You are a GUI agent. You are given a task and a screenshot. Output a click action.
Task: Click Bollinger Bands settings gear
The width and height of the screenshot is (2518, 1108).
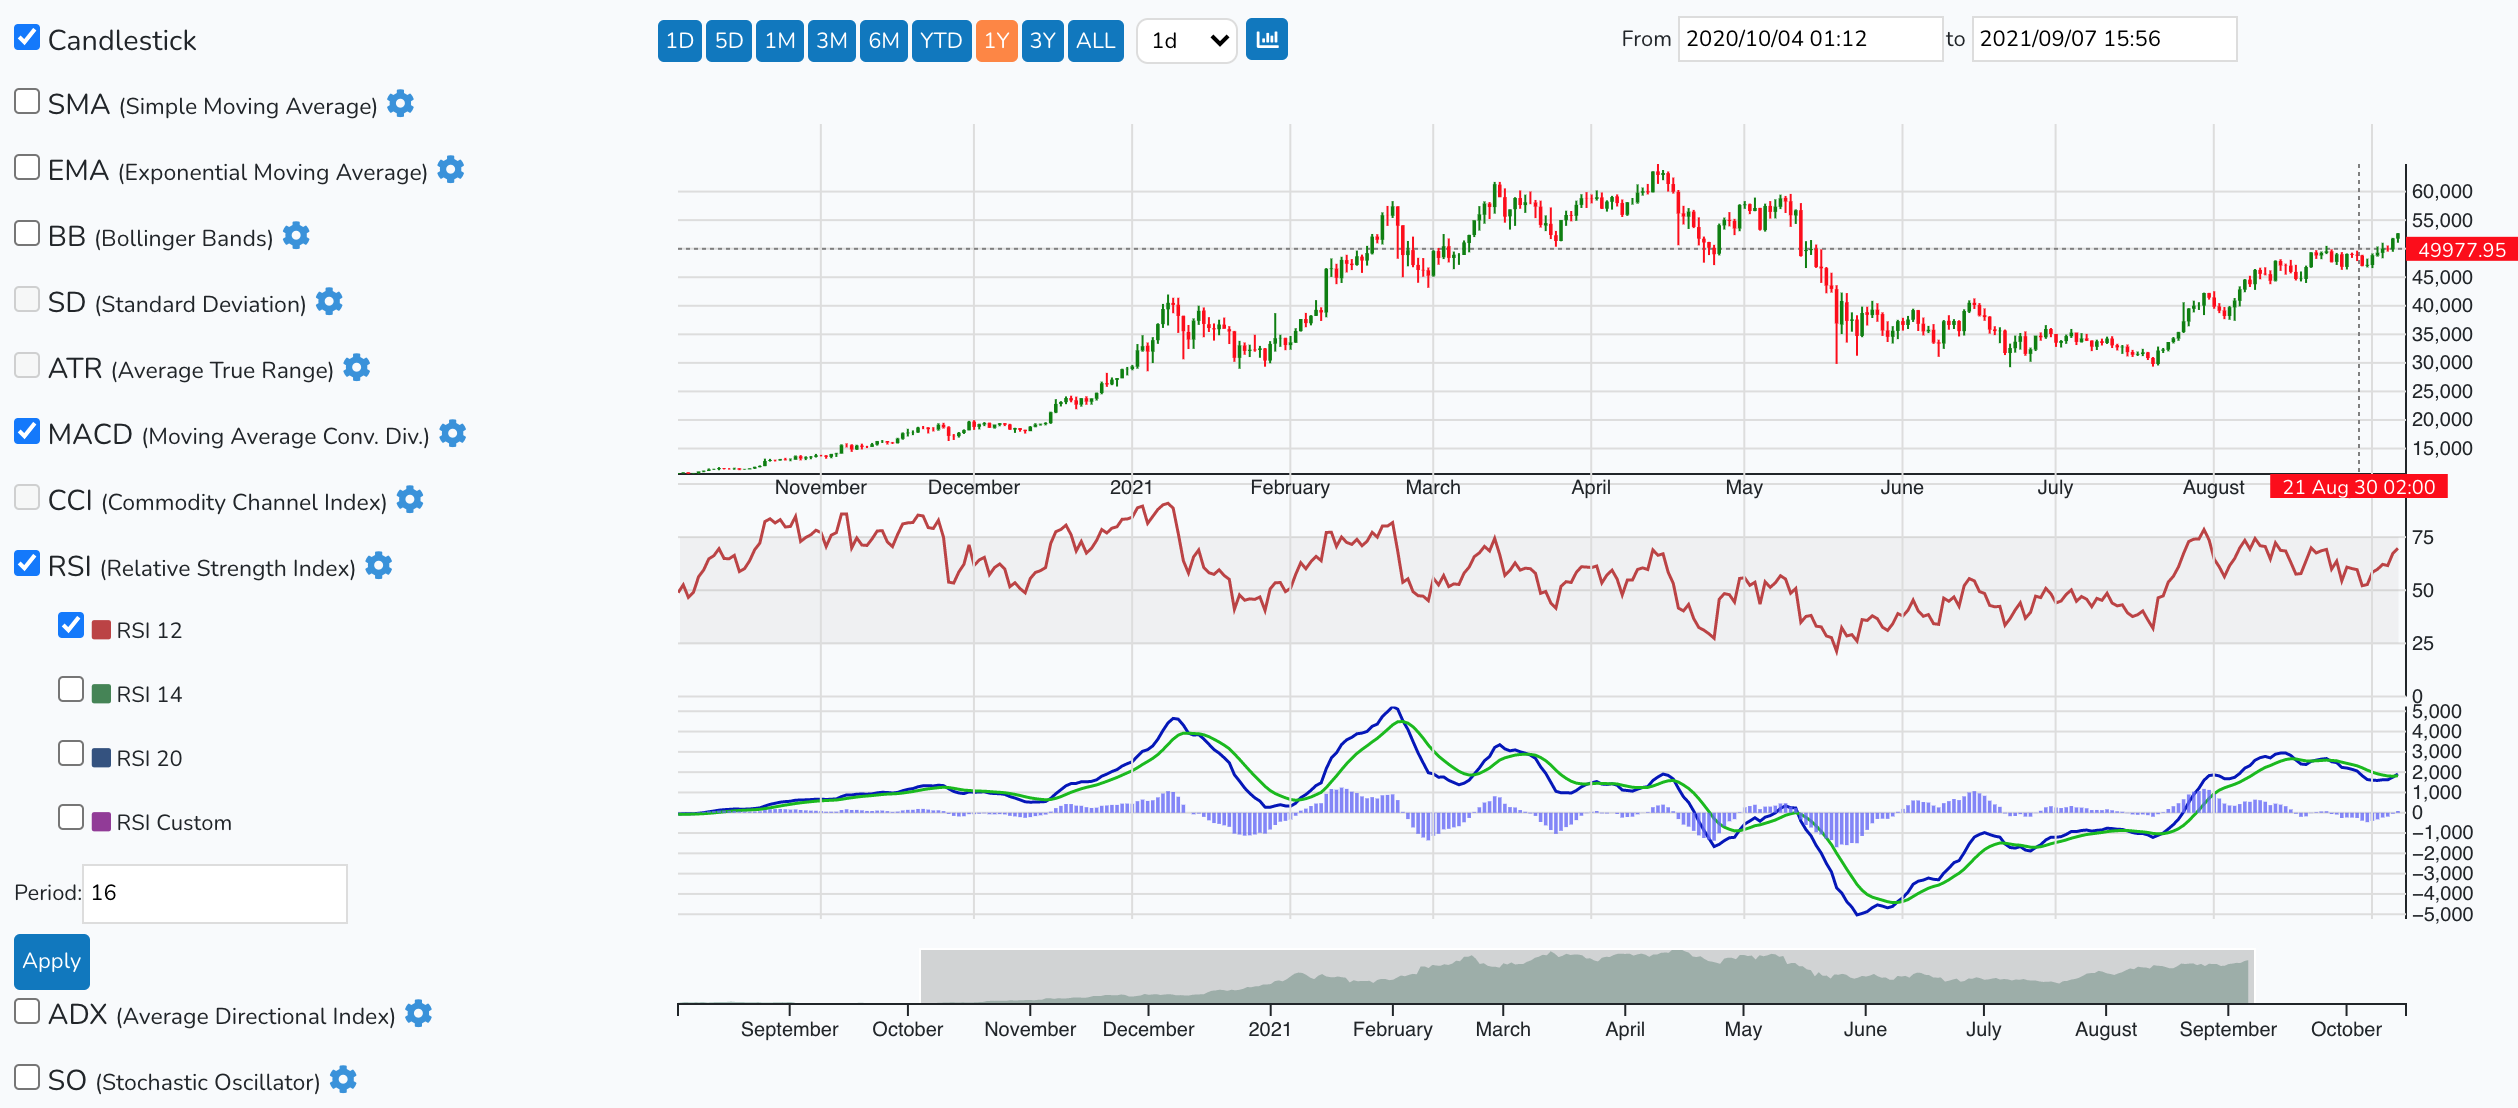coord(296,236)
